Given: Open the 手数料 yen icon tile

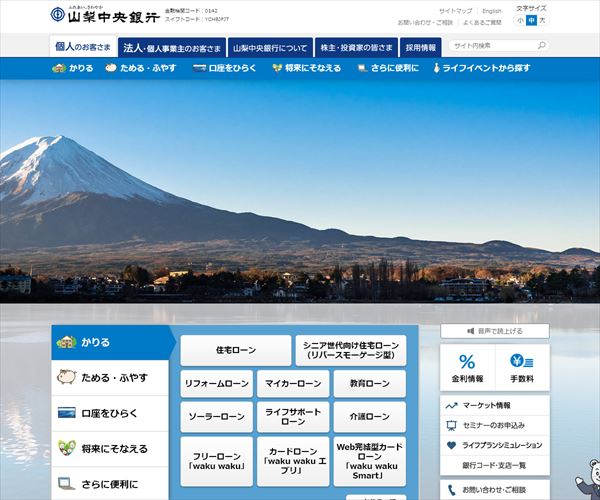Looking at the screenshot, I should pos(522,368).
